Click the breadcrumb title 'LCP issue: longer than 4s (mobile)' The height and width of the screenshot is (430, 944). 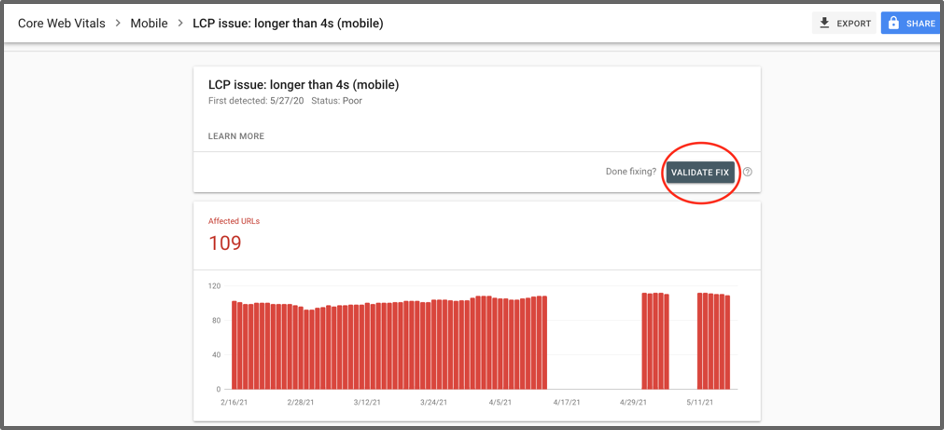coord(288,23)
